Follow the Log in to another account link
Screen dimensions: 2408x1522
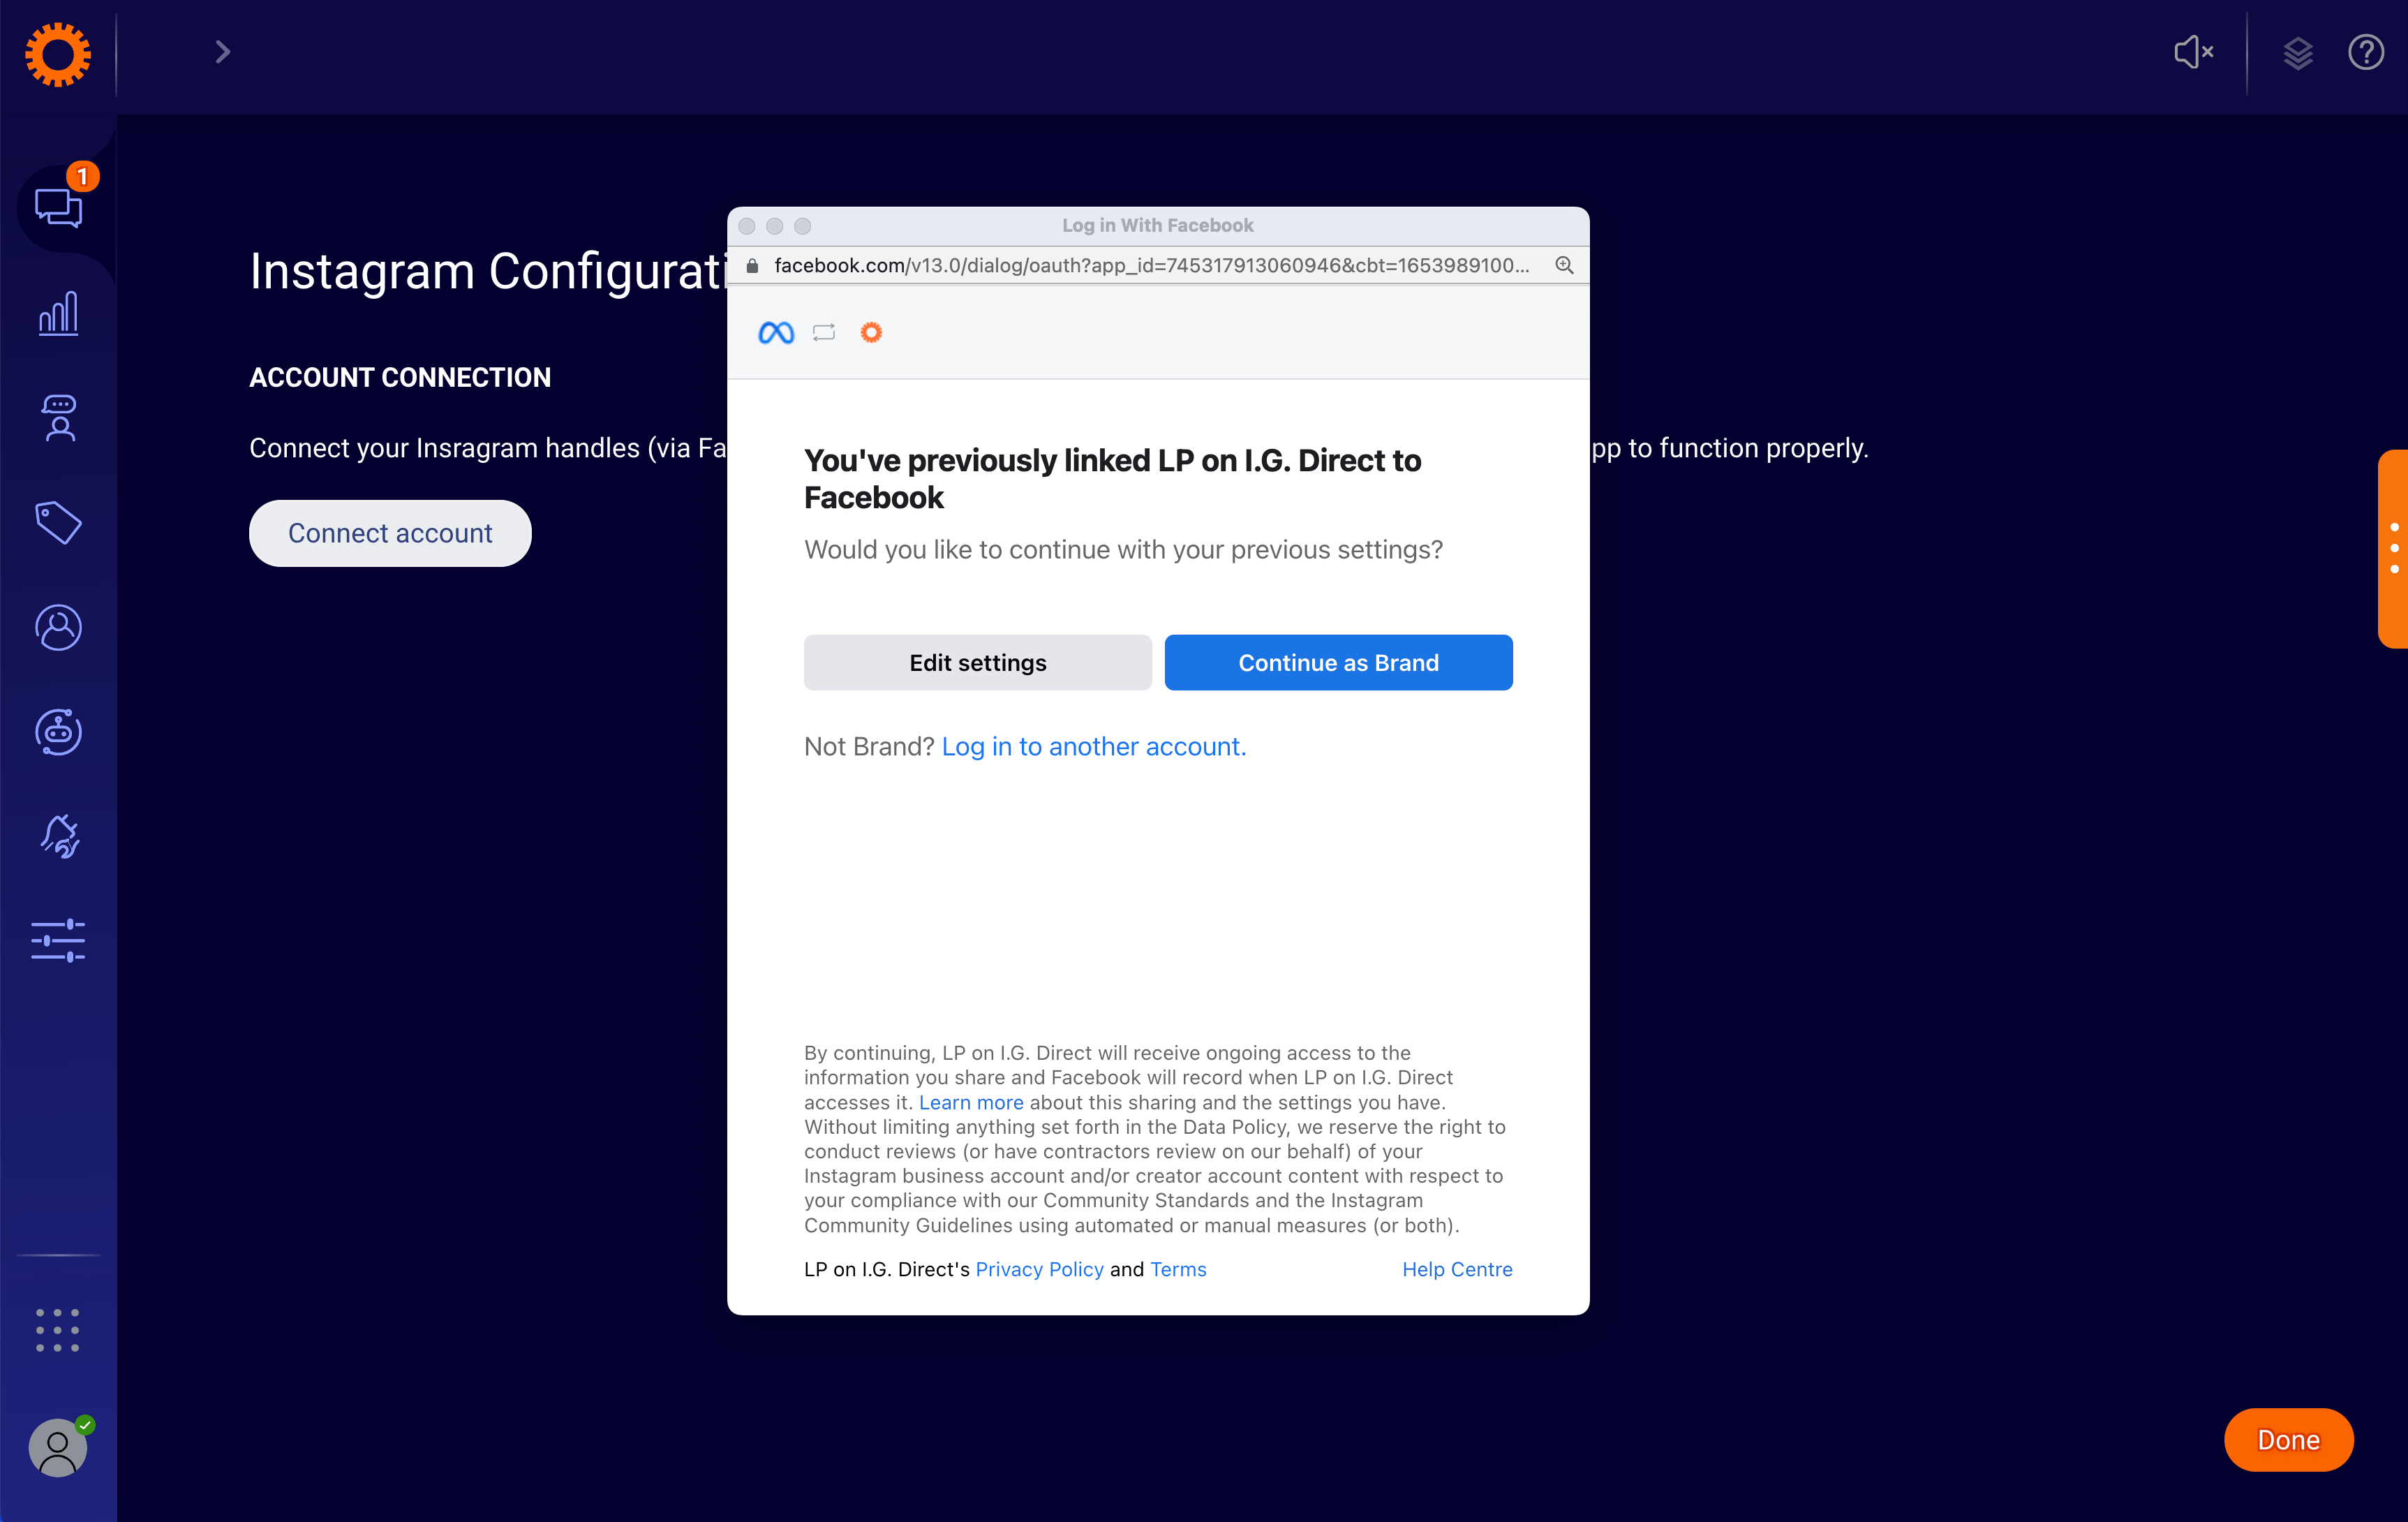click(1094, 746)
